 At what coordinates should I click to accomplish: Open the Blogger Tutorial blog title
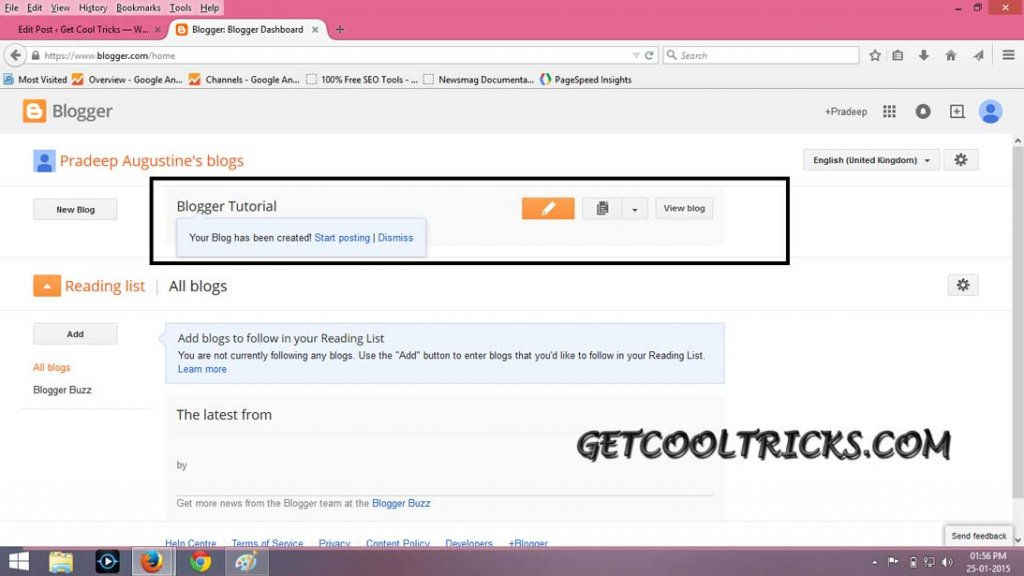click(x=227, y=206)
